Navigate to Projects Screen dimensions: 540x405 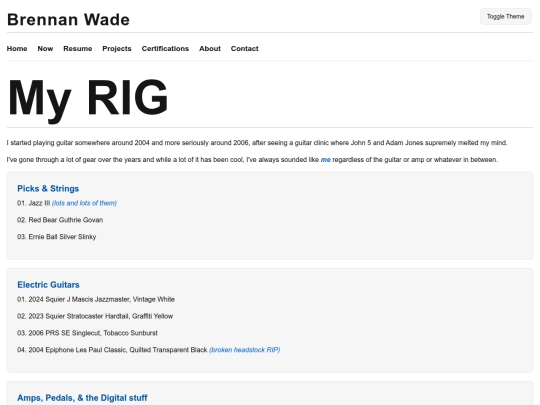[x=117, y=49]
